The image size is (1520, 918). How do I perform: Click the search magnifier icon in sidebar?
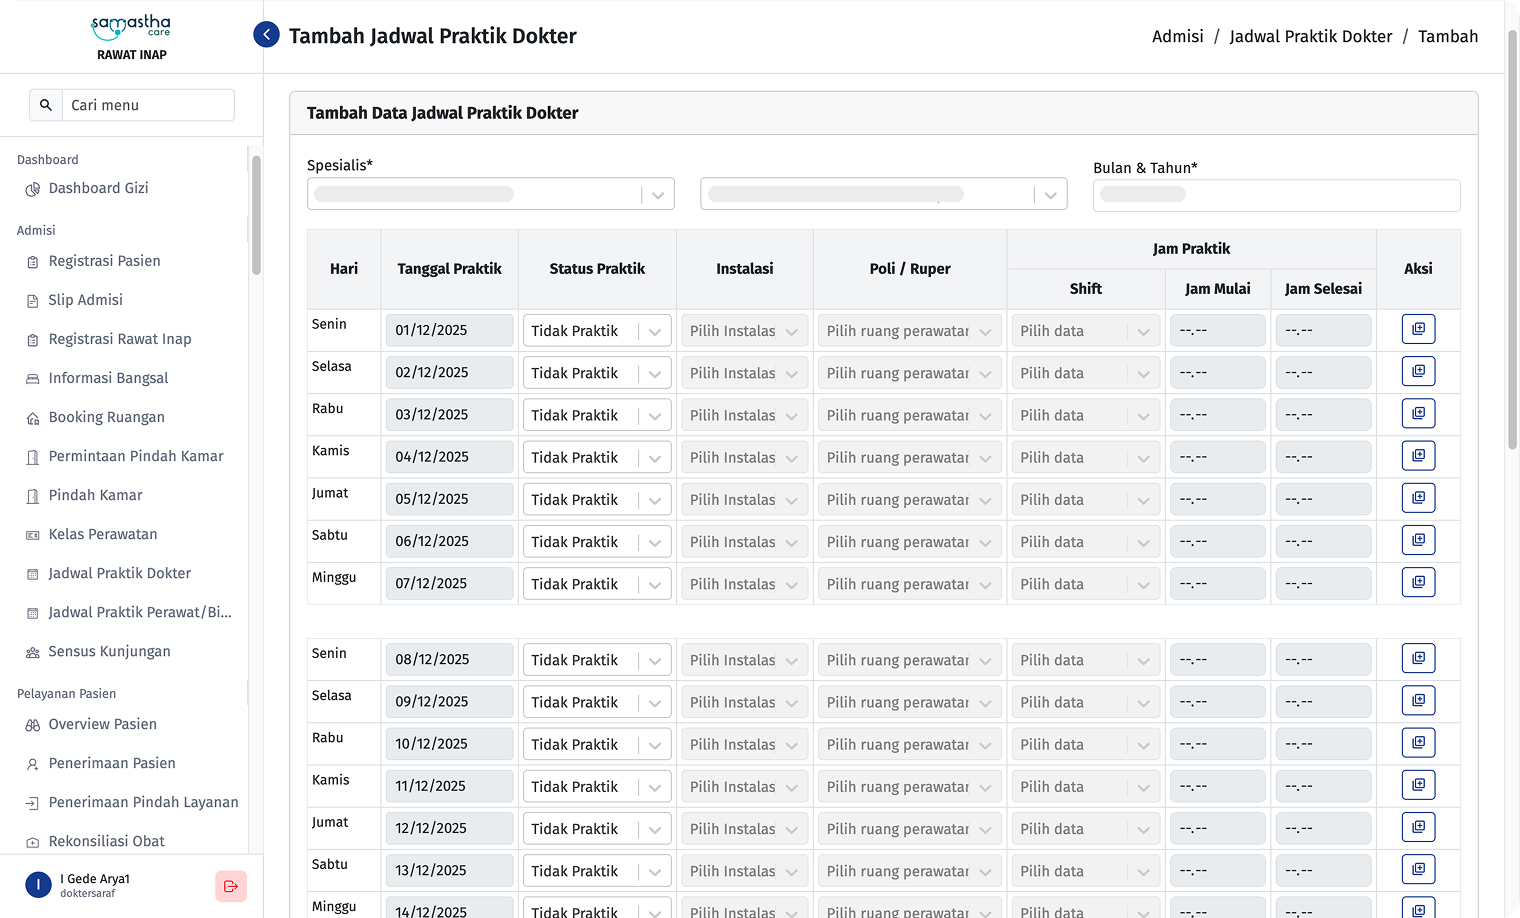(46, 105)
